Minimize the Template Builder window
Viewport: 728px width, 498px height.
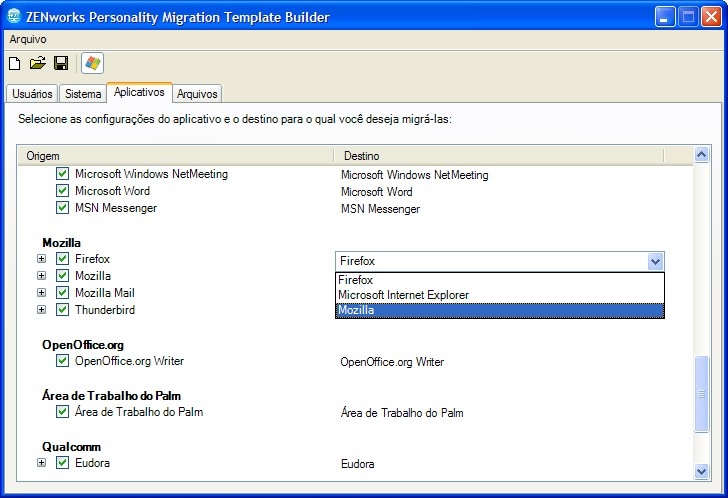665,17
